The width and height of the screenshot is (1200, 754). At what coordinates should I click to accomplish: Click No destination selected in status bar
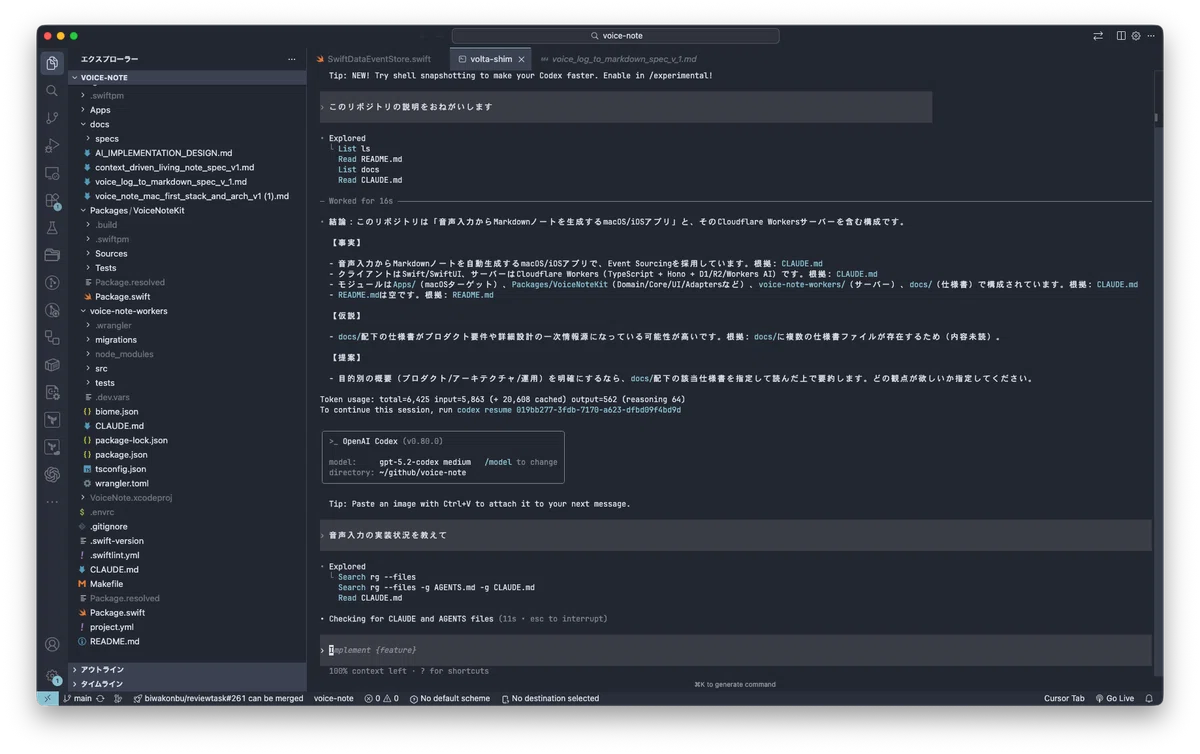point(550,698)
